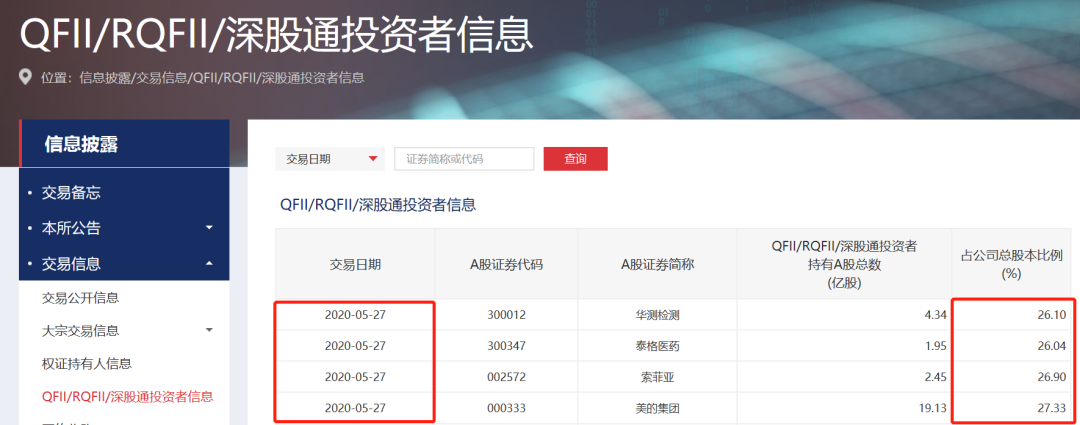Open 交易备忘 in the sidebar
Viewport: 1080px width, 425px height.
(x=71, y=192)
